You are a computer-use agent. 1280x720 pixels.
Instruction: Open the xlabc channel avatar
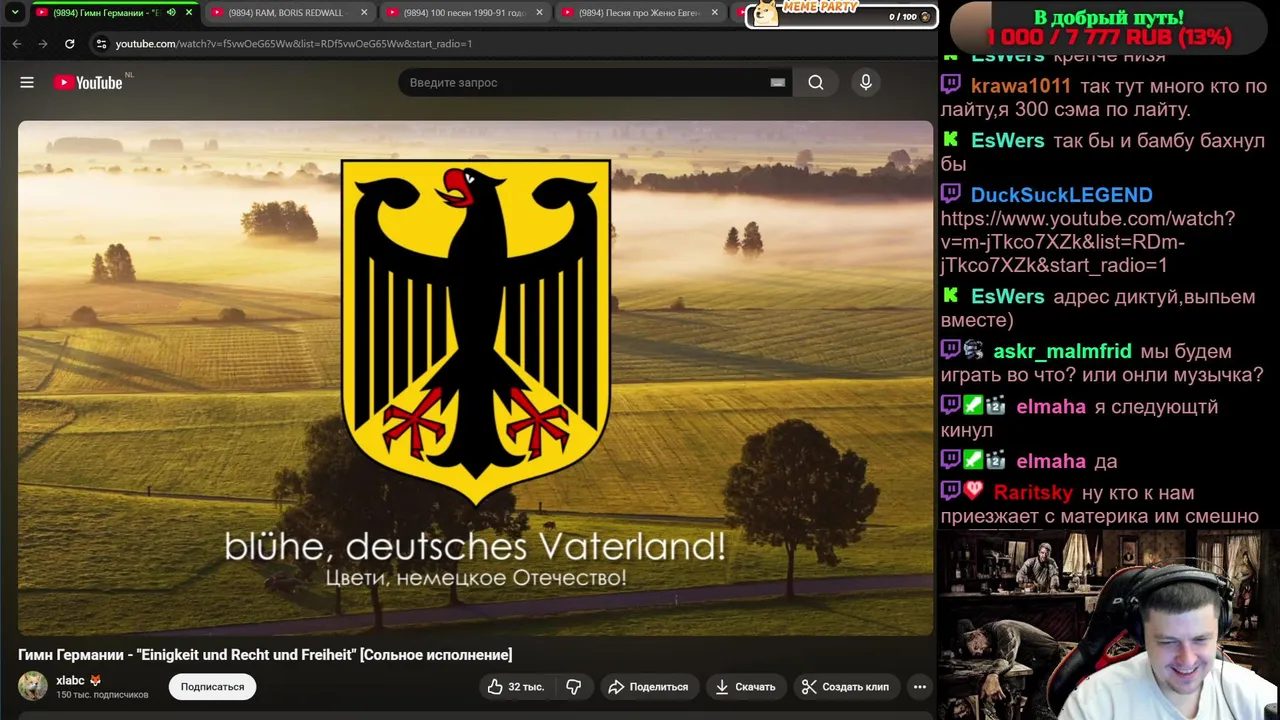pyautogui.click(x=33, y=686)
